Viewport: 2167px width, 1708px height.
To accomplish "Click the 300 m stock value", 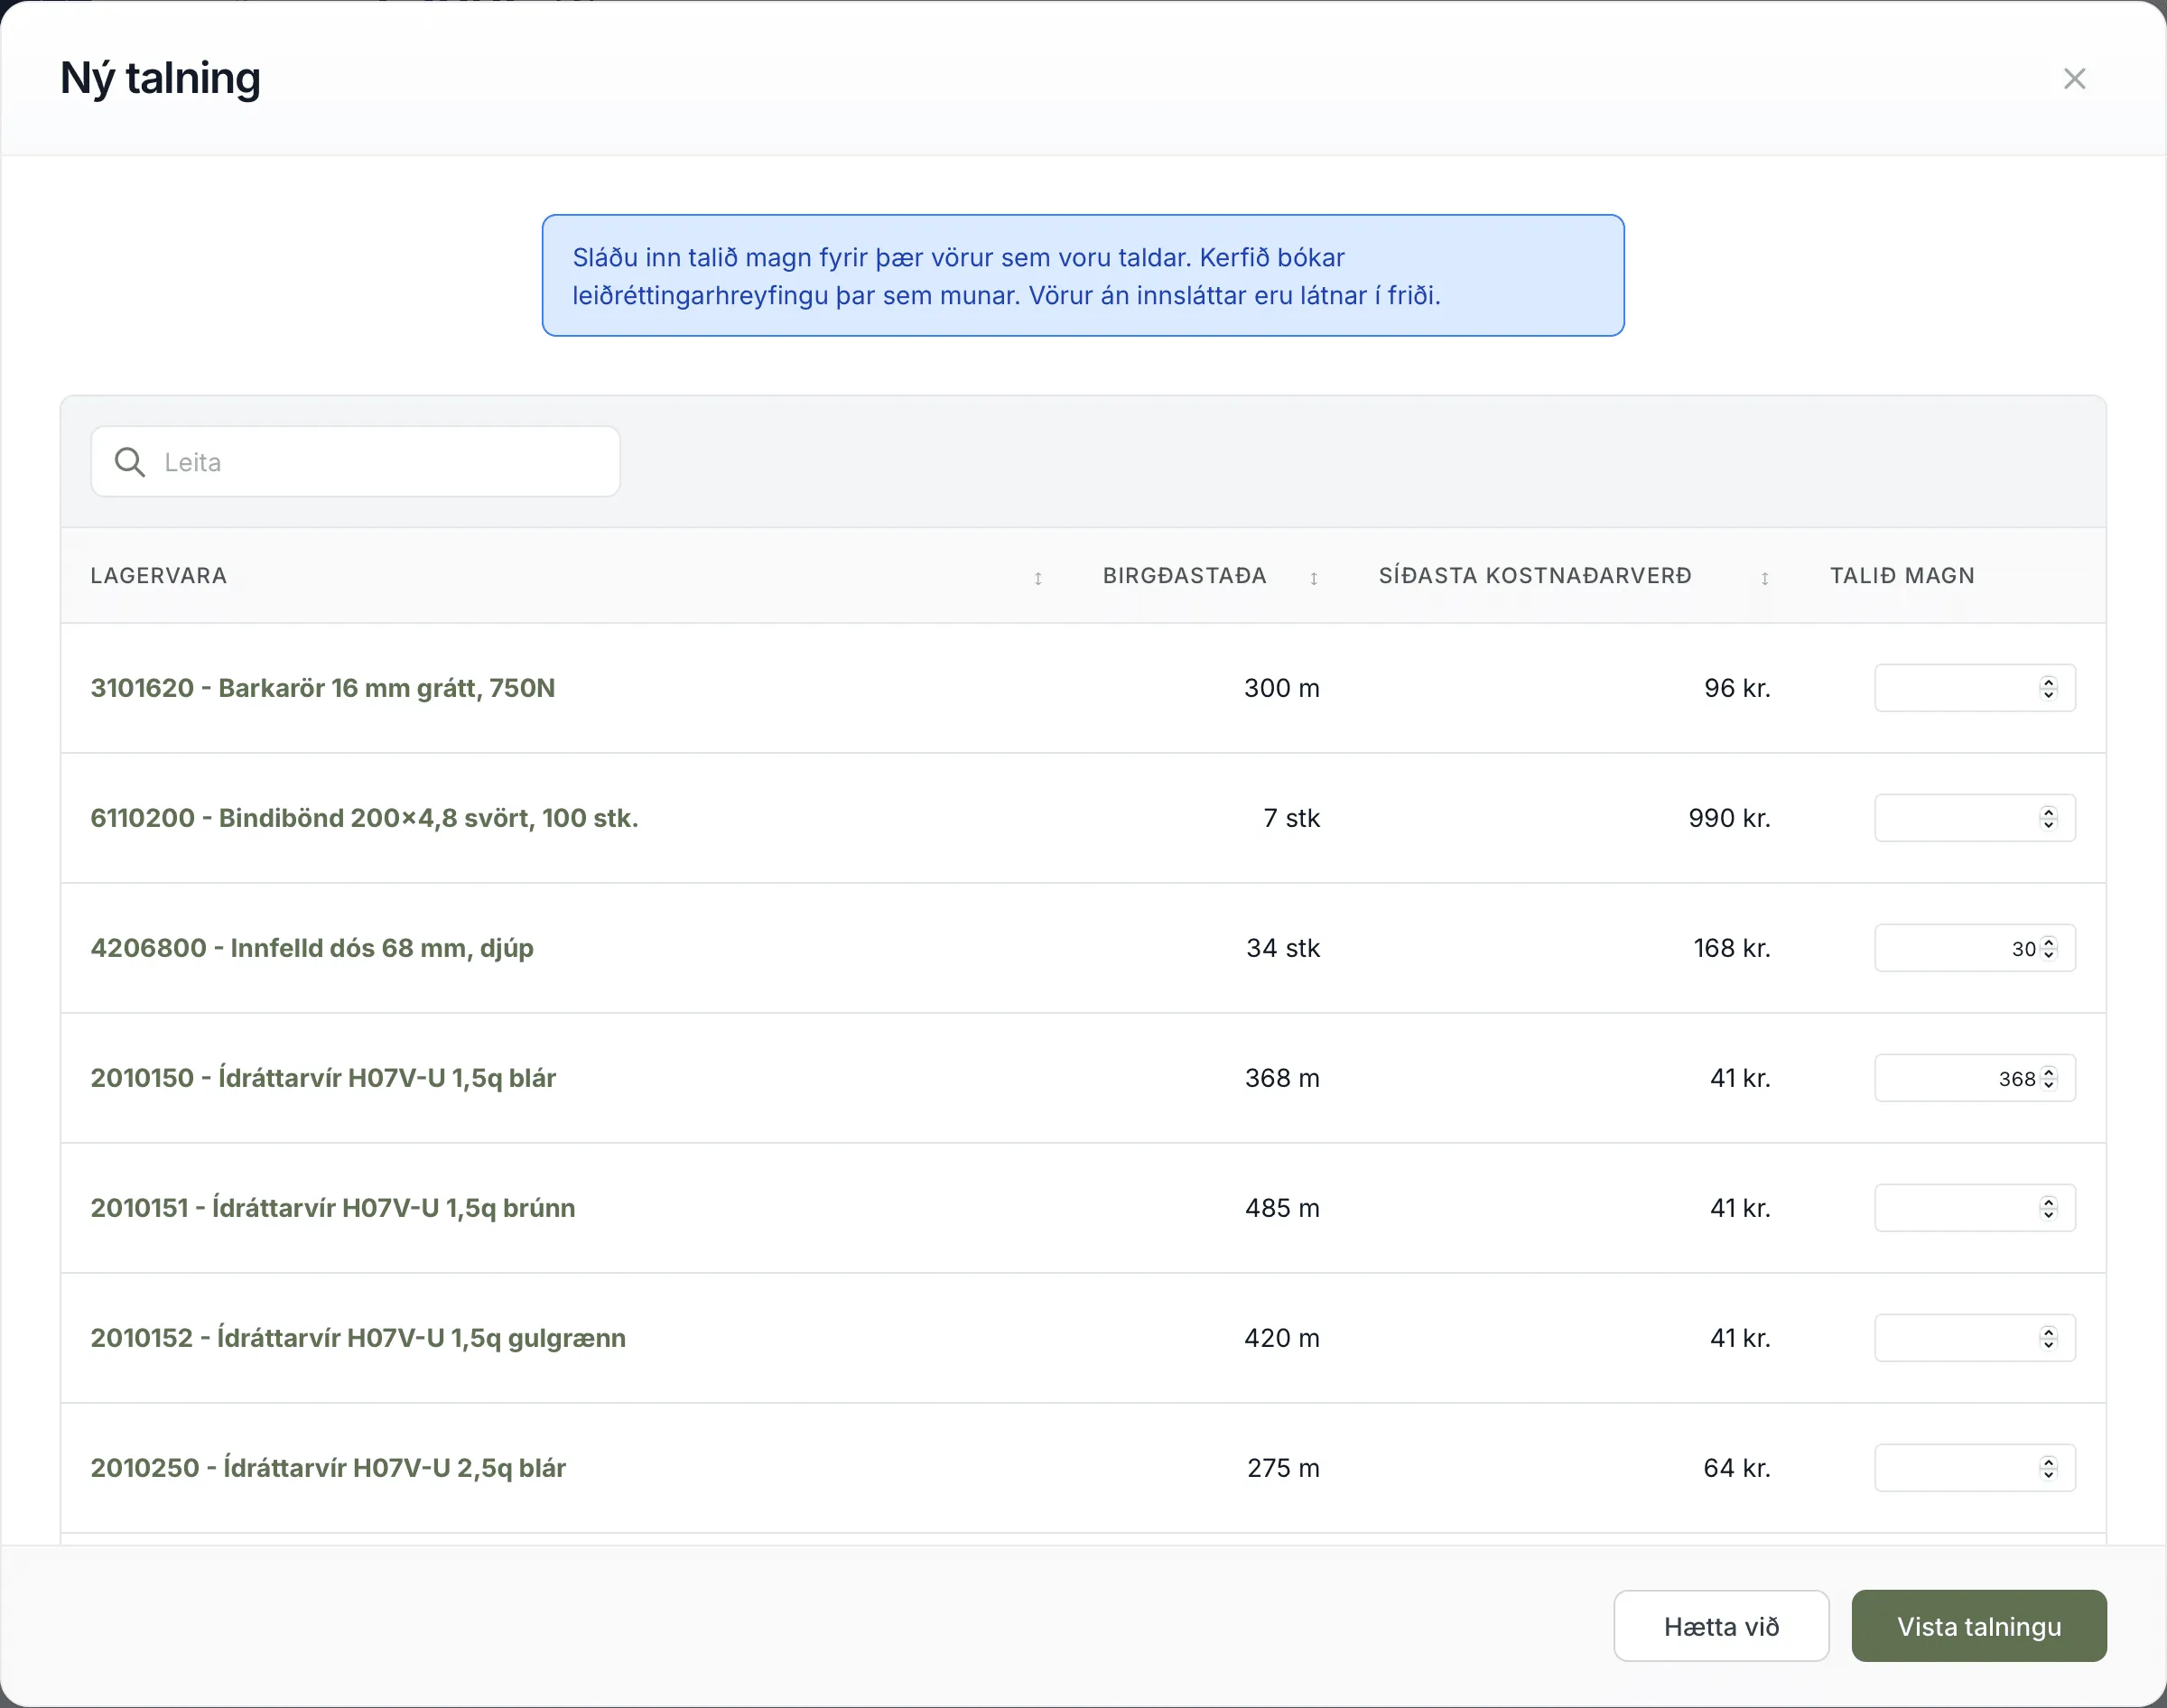I will coord(1282,688).
